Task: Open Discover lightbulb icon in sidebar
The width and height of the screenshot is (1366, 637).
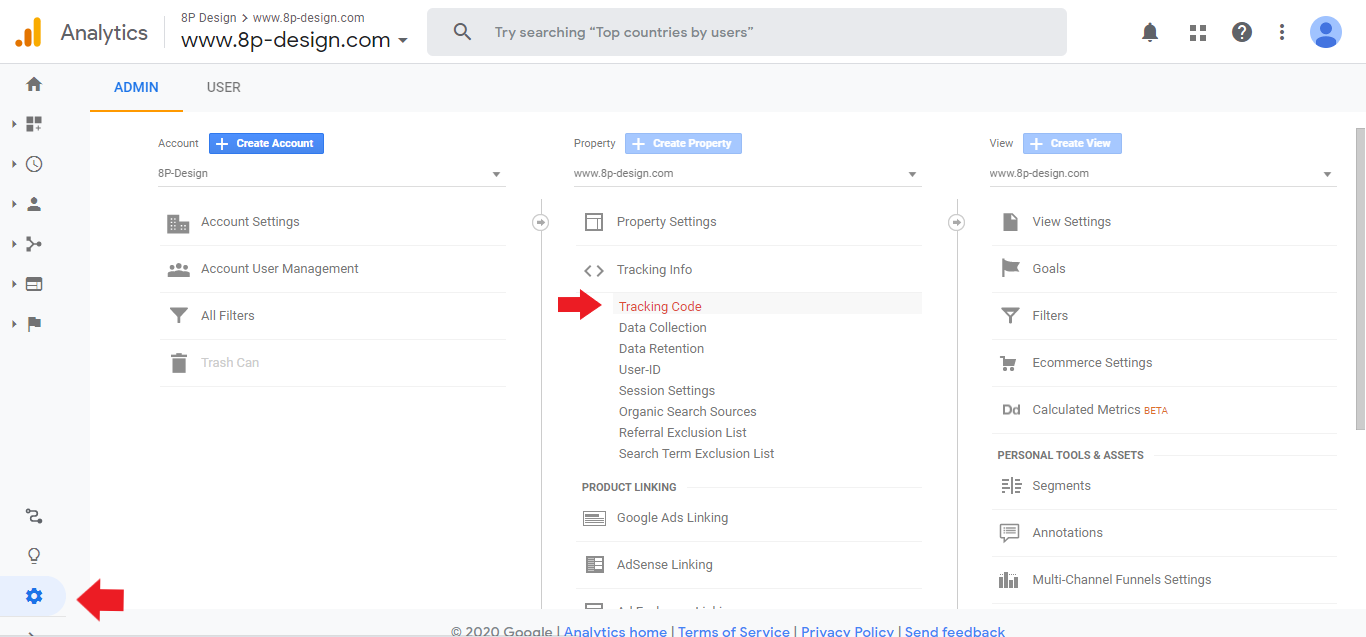Action: coord(34,556)
